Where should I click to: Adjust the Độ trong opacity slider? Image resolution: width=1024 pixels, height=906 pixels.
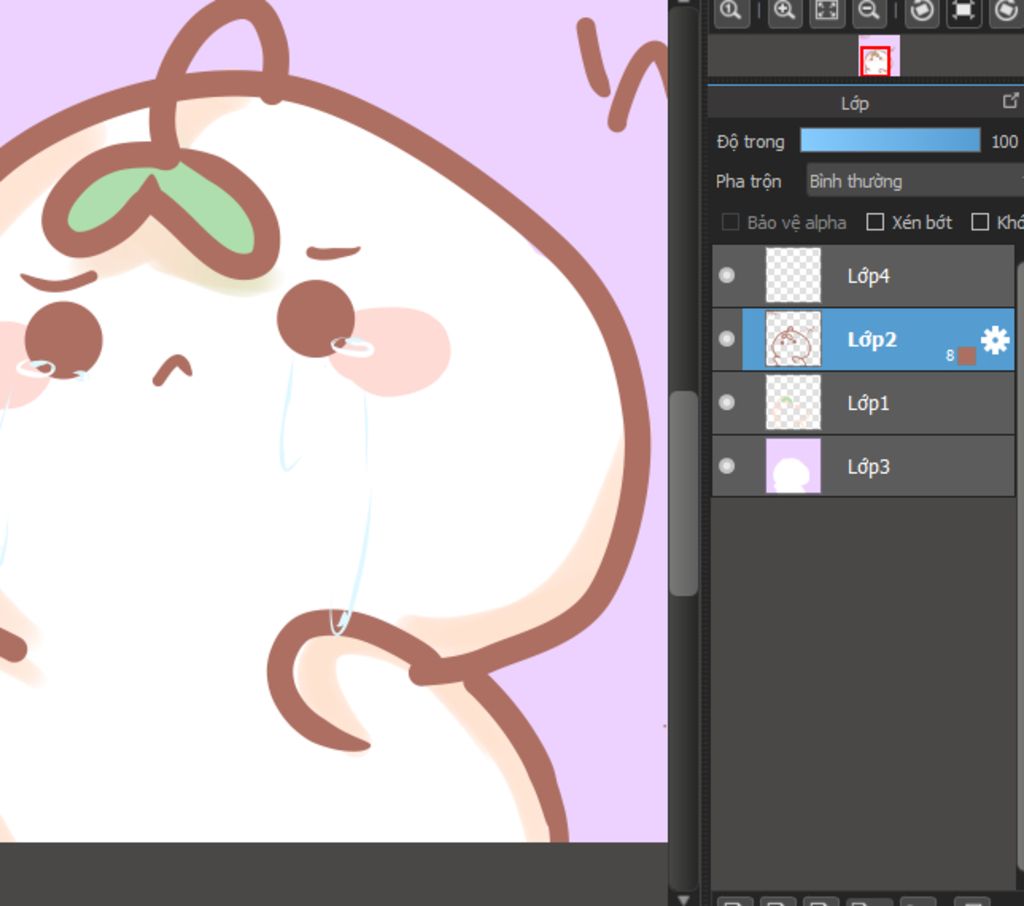tap(890, 140)
